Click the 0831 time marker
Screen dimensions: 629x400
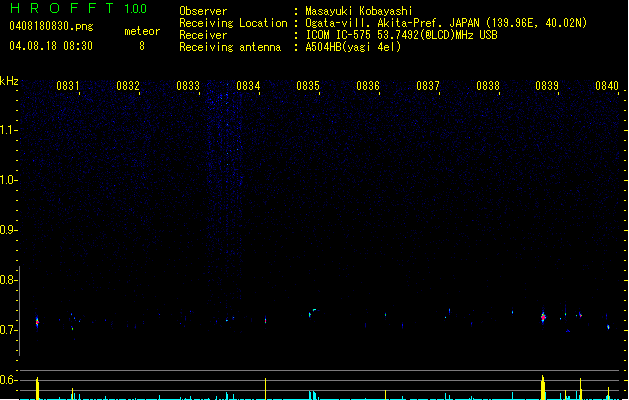click(68, 86)
